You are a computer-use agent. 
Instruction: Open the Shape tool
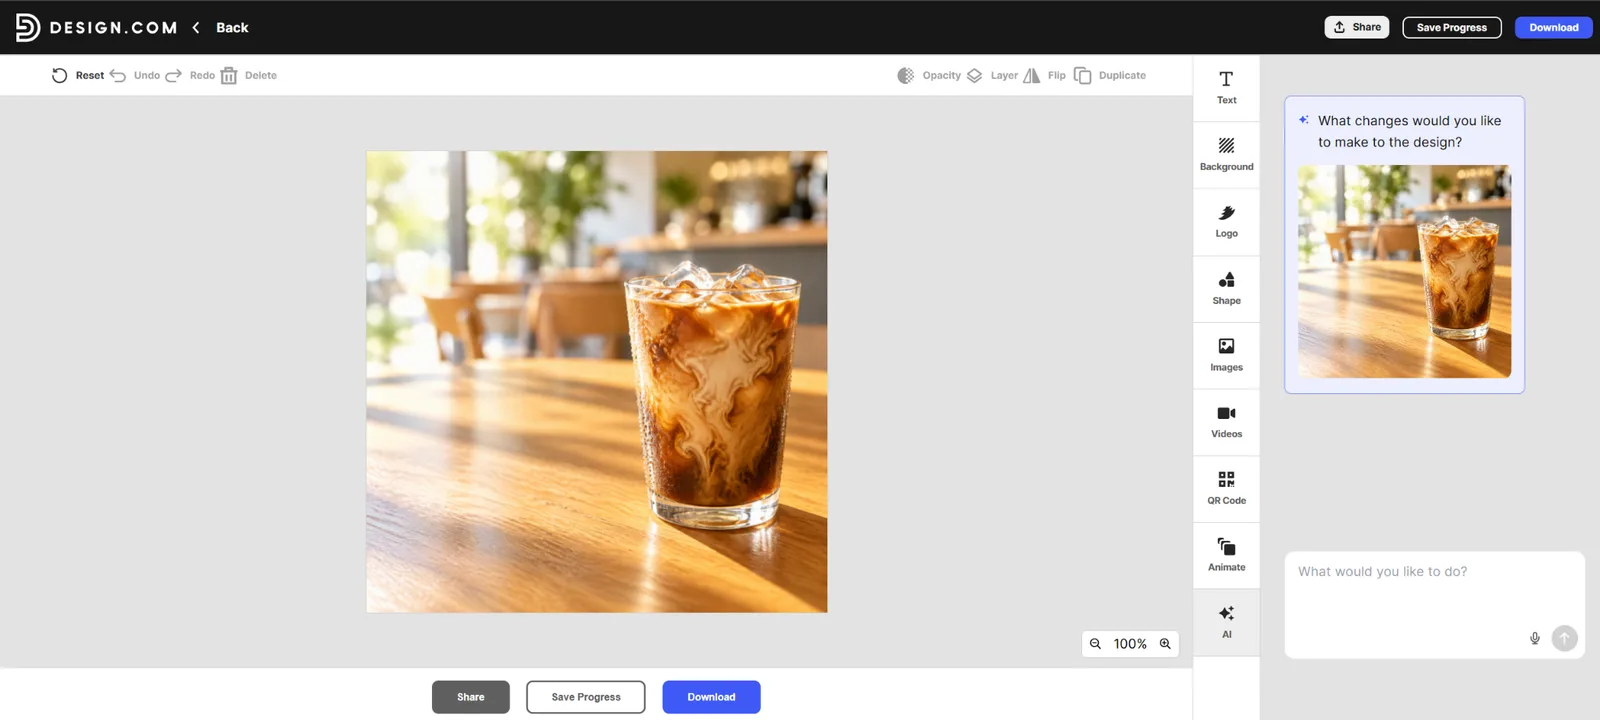(1226, 288)
